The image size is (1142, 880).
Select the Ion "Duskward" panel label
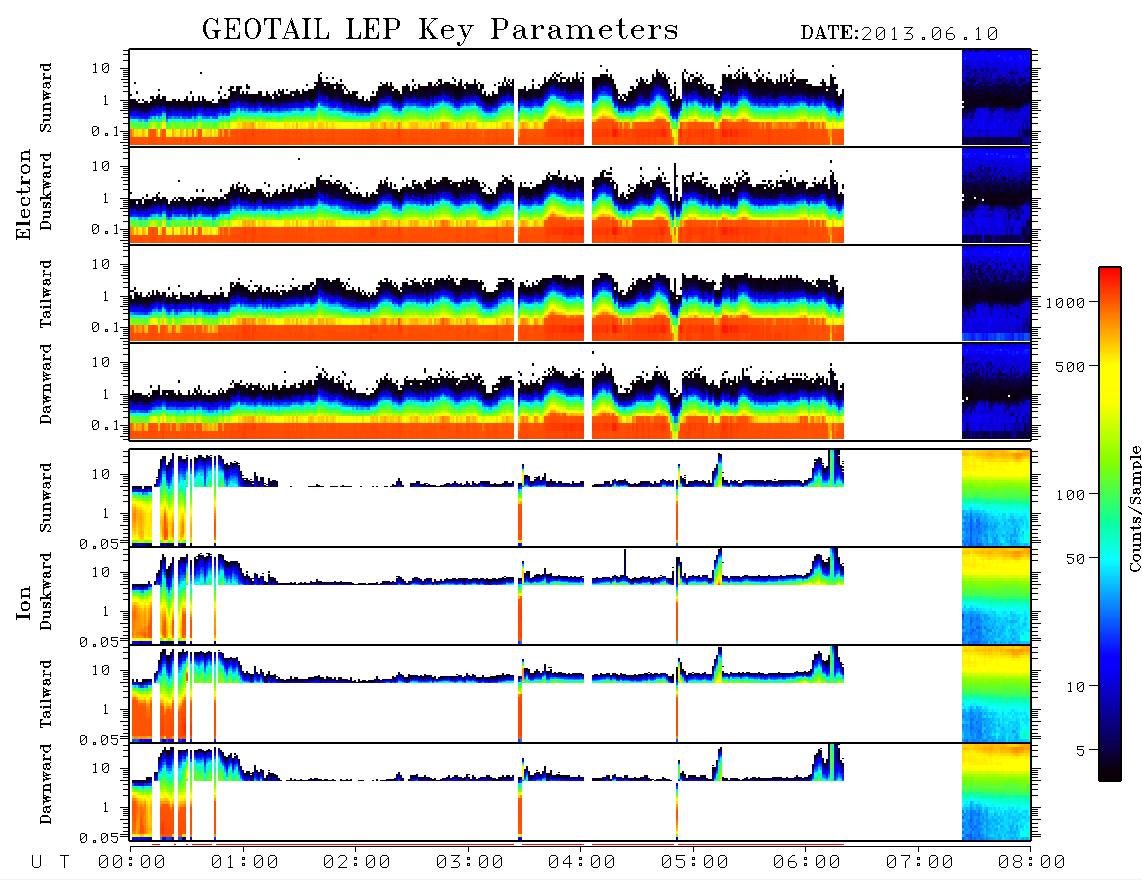46,592
